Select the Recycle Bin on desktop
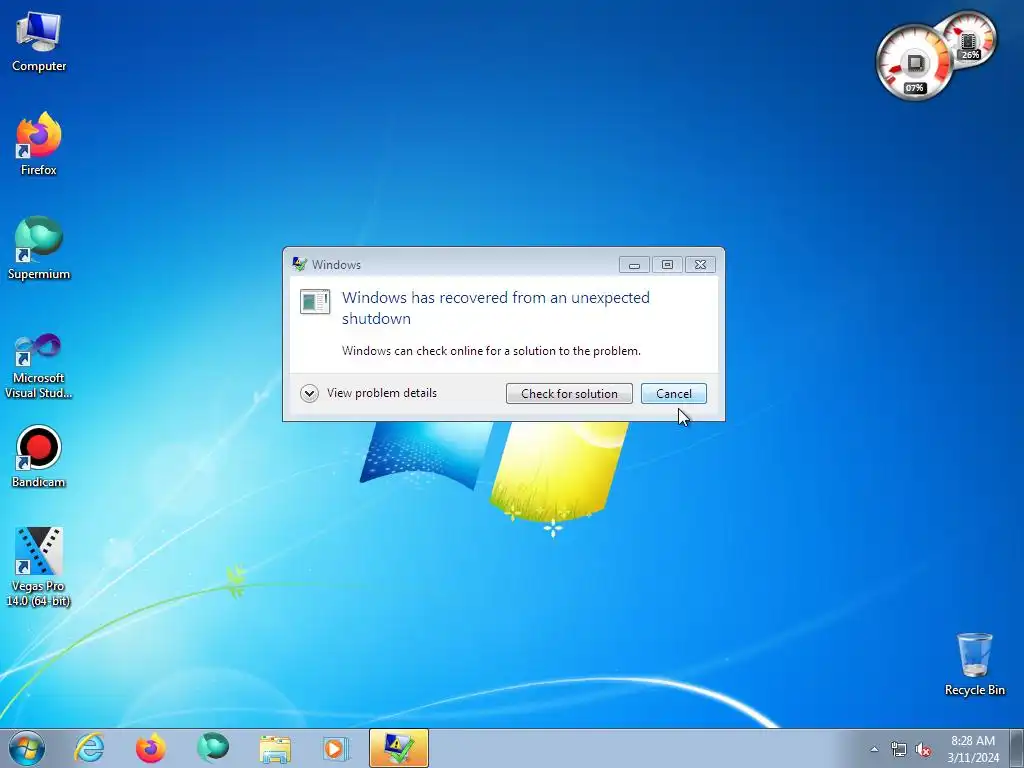Image resolution: width=1024 pixels, height=768 pixels. click(974, 664)
